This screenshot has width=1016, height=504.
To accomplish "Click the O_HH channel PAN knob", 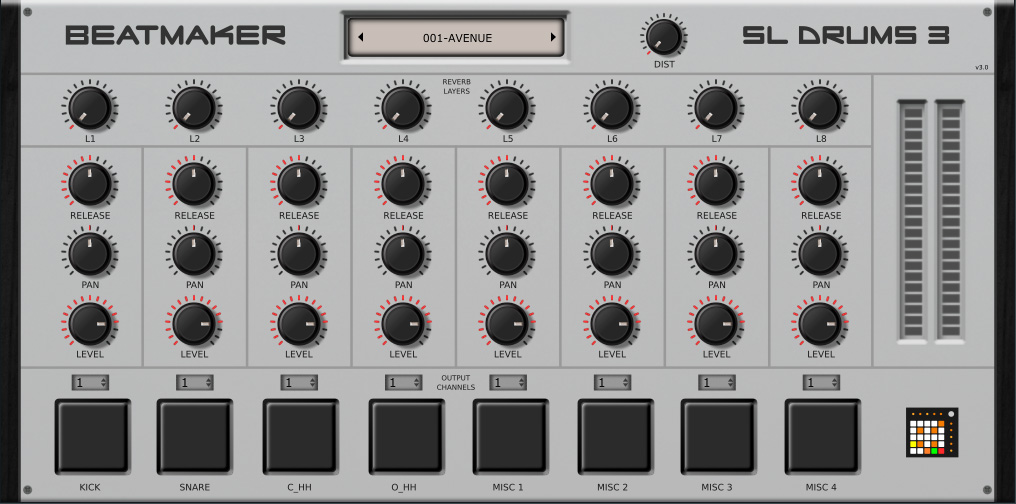I will [403, 253].
